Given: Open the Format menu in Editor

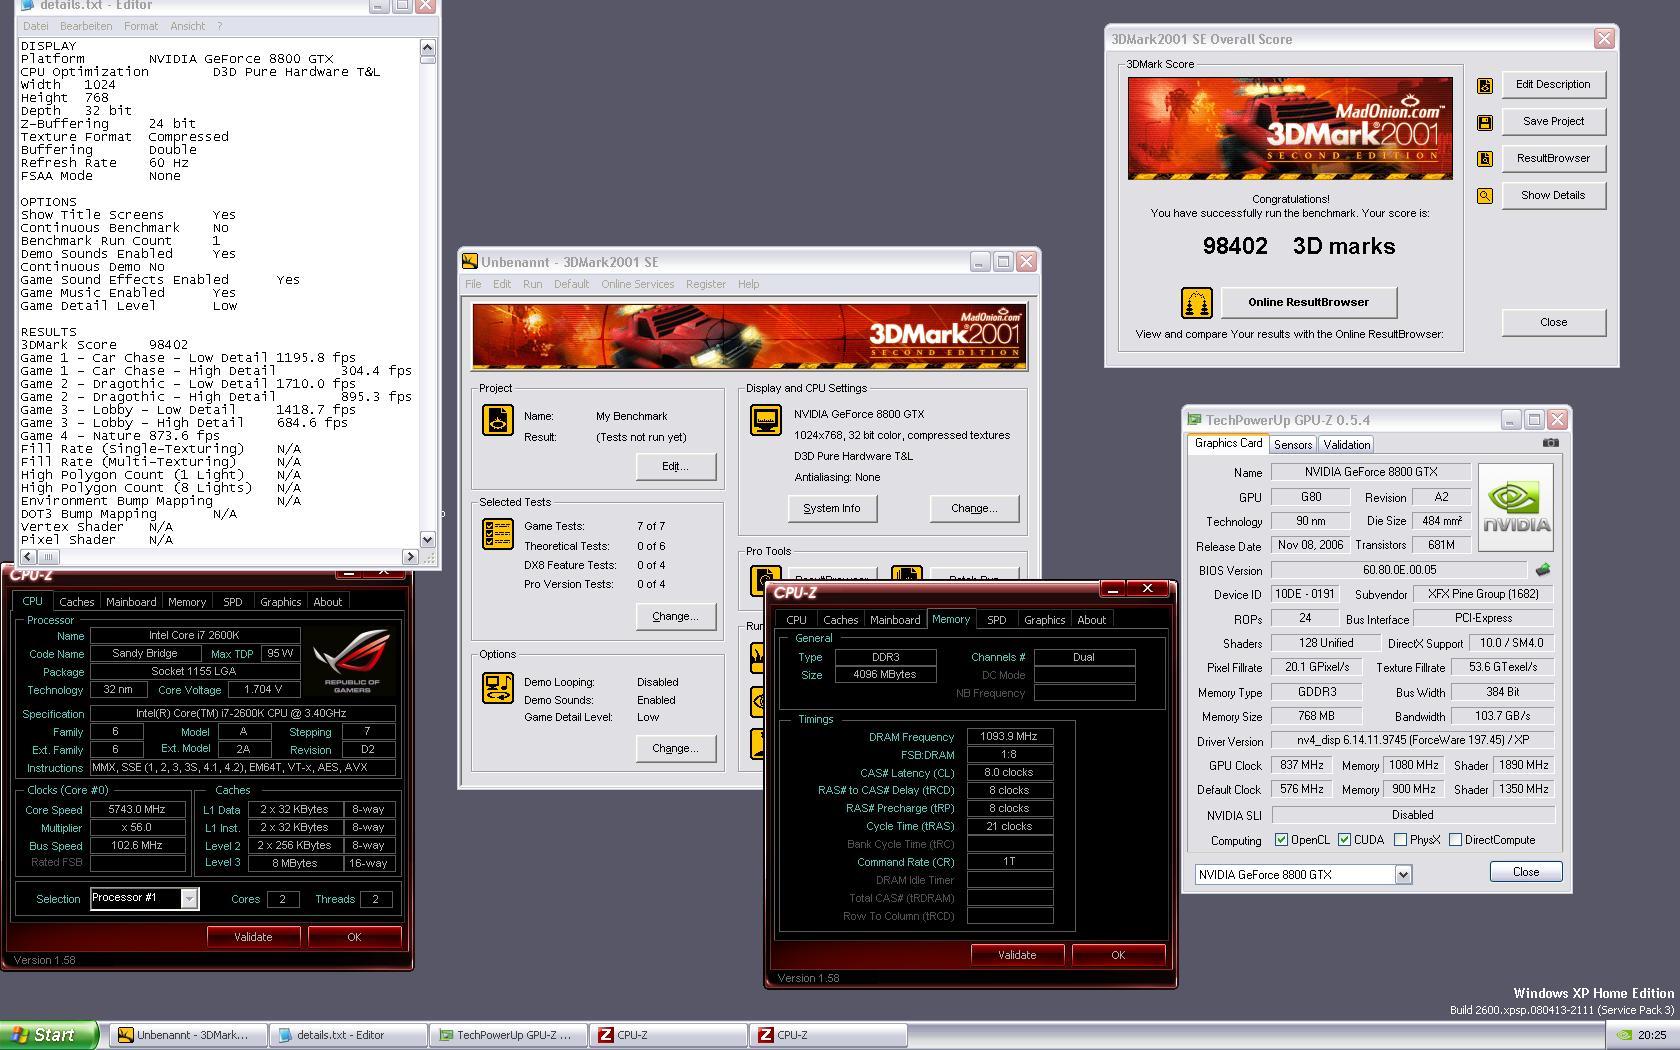Looking at the screenshot, I should 141,26.
